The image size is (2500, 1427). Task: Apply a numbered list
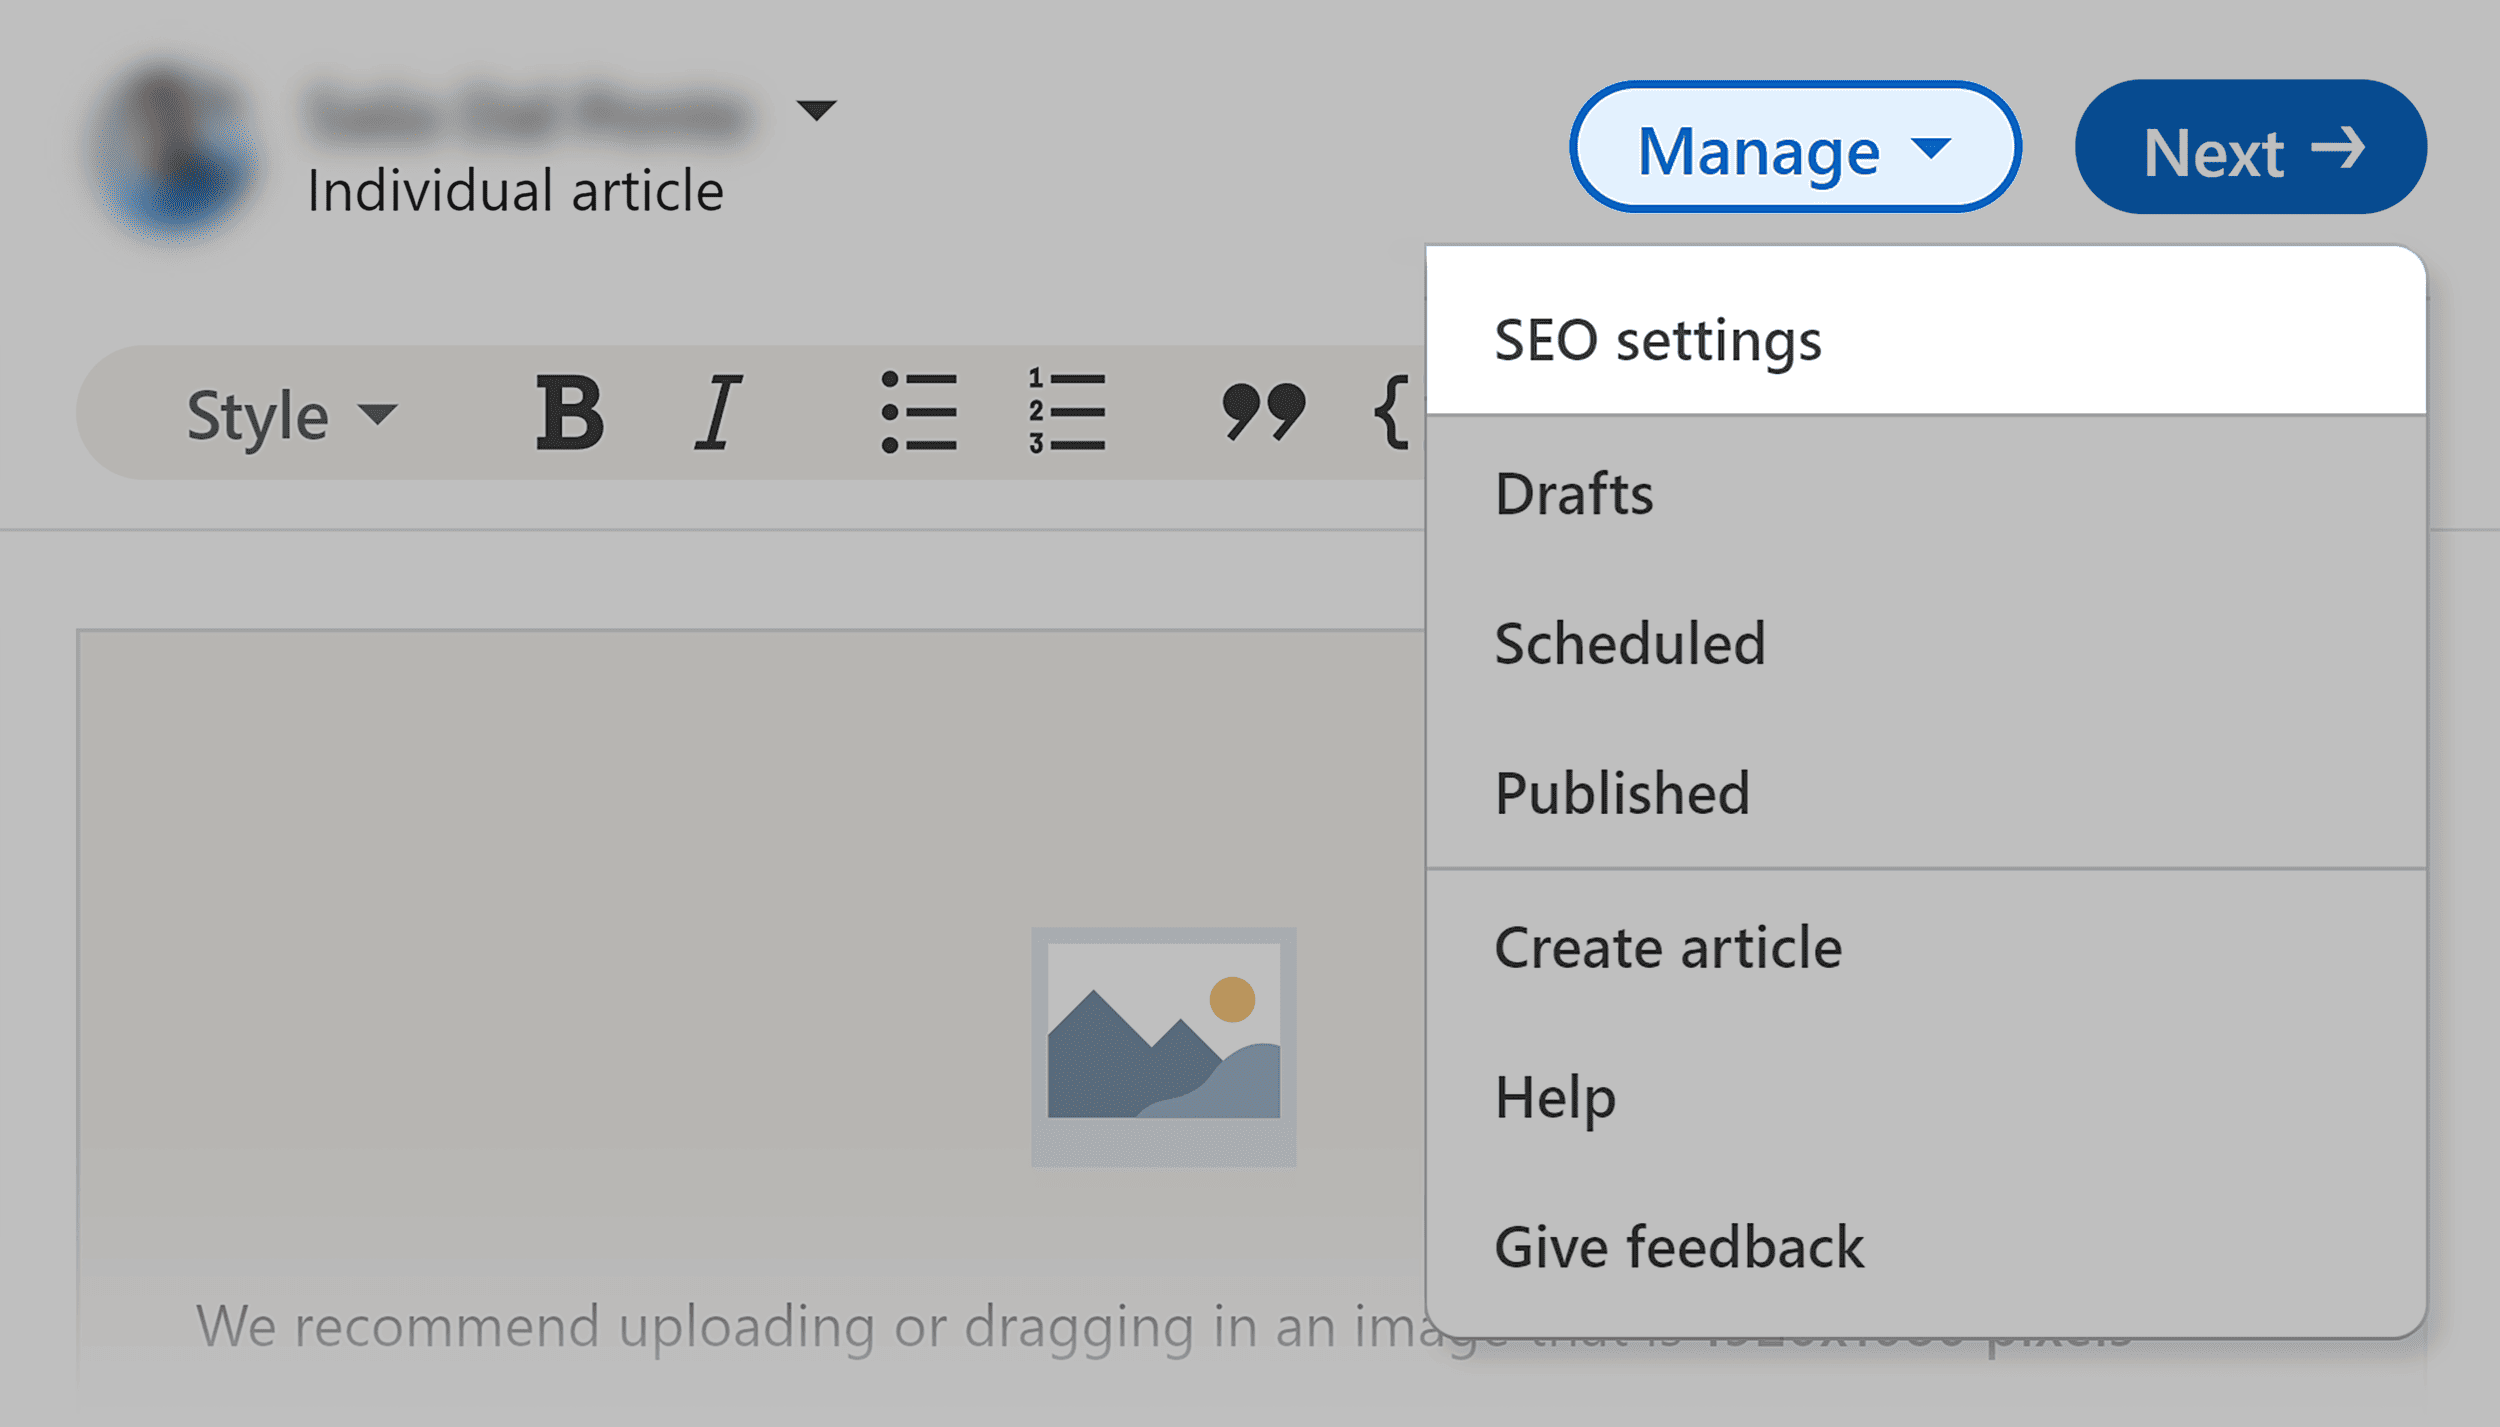click(1065, 411)
